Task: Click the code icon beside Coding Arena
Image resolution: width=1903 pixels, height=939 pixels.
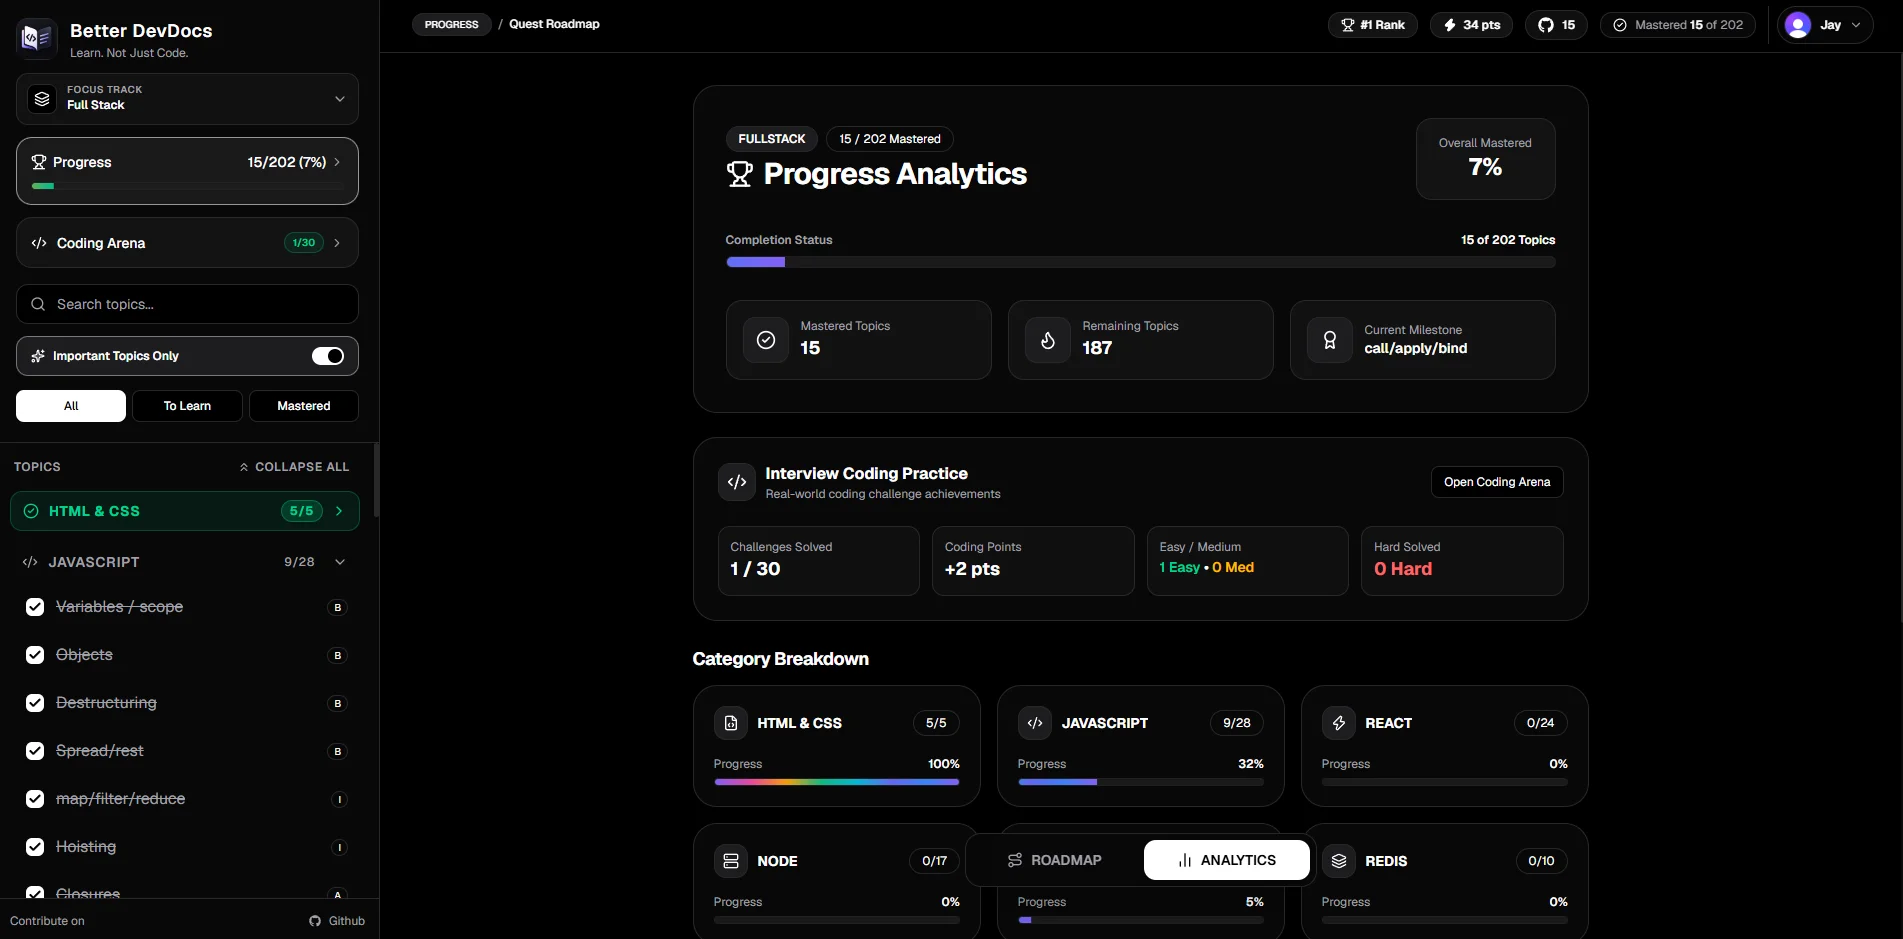Action: pos(39,243)
